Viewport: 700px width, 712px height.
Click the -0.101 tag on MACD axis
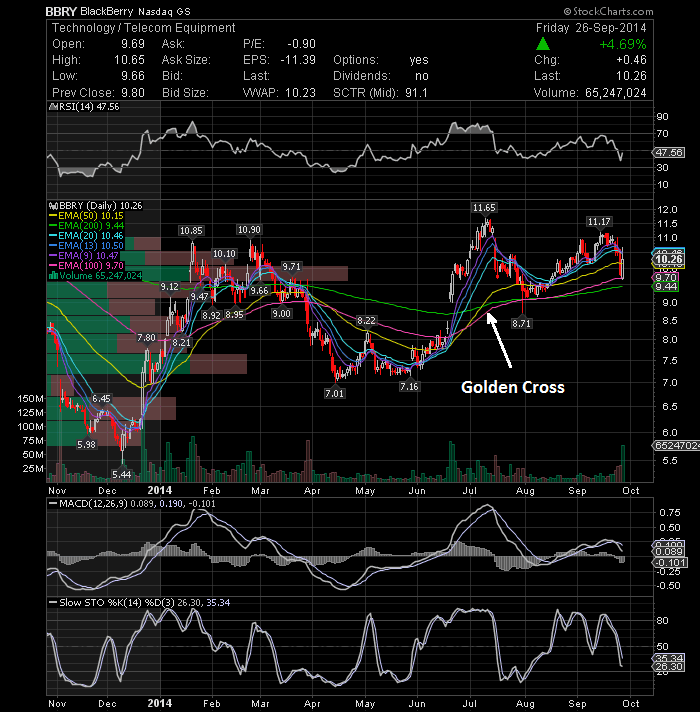click(671, 563)
